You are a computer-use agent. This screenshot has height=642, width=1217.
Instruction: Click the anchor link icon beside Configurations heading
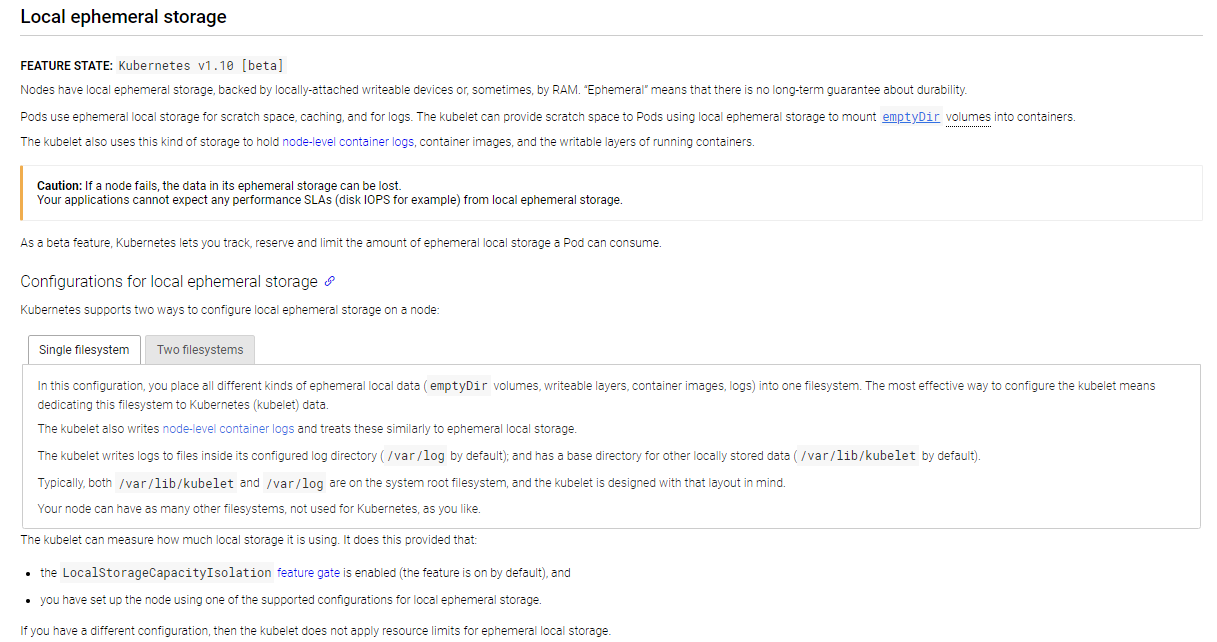[x=330, y=282]
